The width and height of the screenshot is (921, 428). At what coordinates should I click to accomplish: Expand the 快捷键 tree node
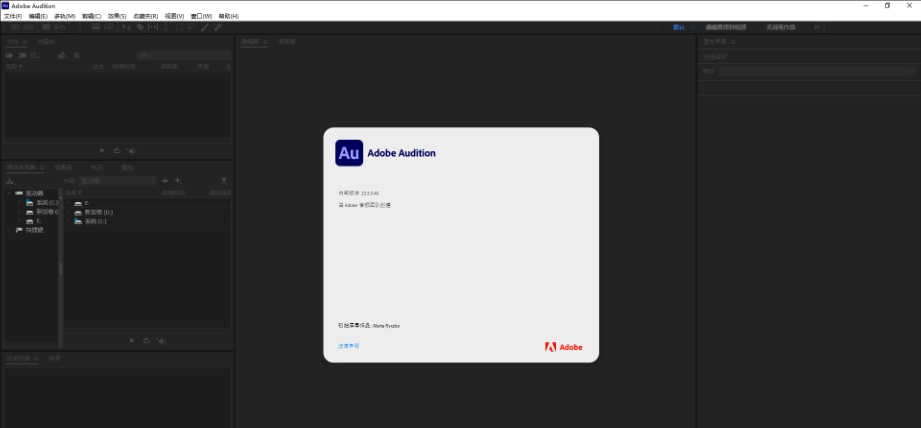coord(9,230)
